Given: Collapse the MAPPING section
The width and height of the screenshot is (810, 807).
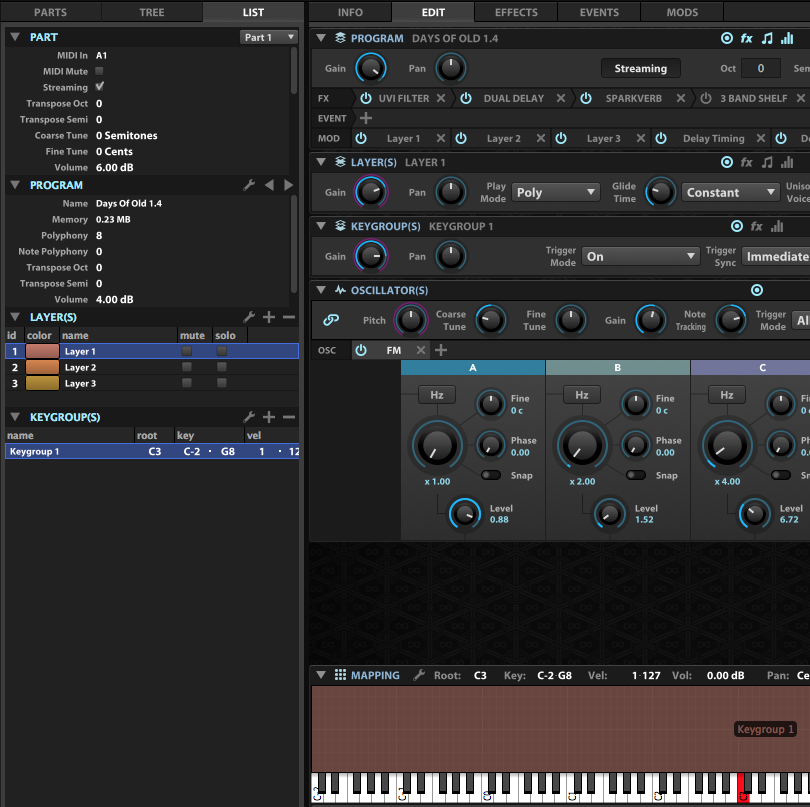Looking at the screenshot, I should (321, 675).
